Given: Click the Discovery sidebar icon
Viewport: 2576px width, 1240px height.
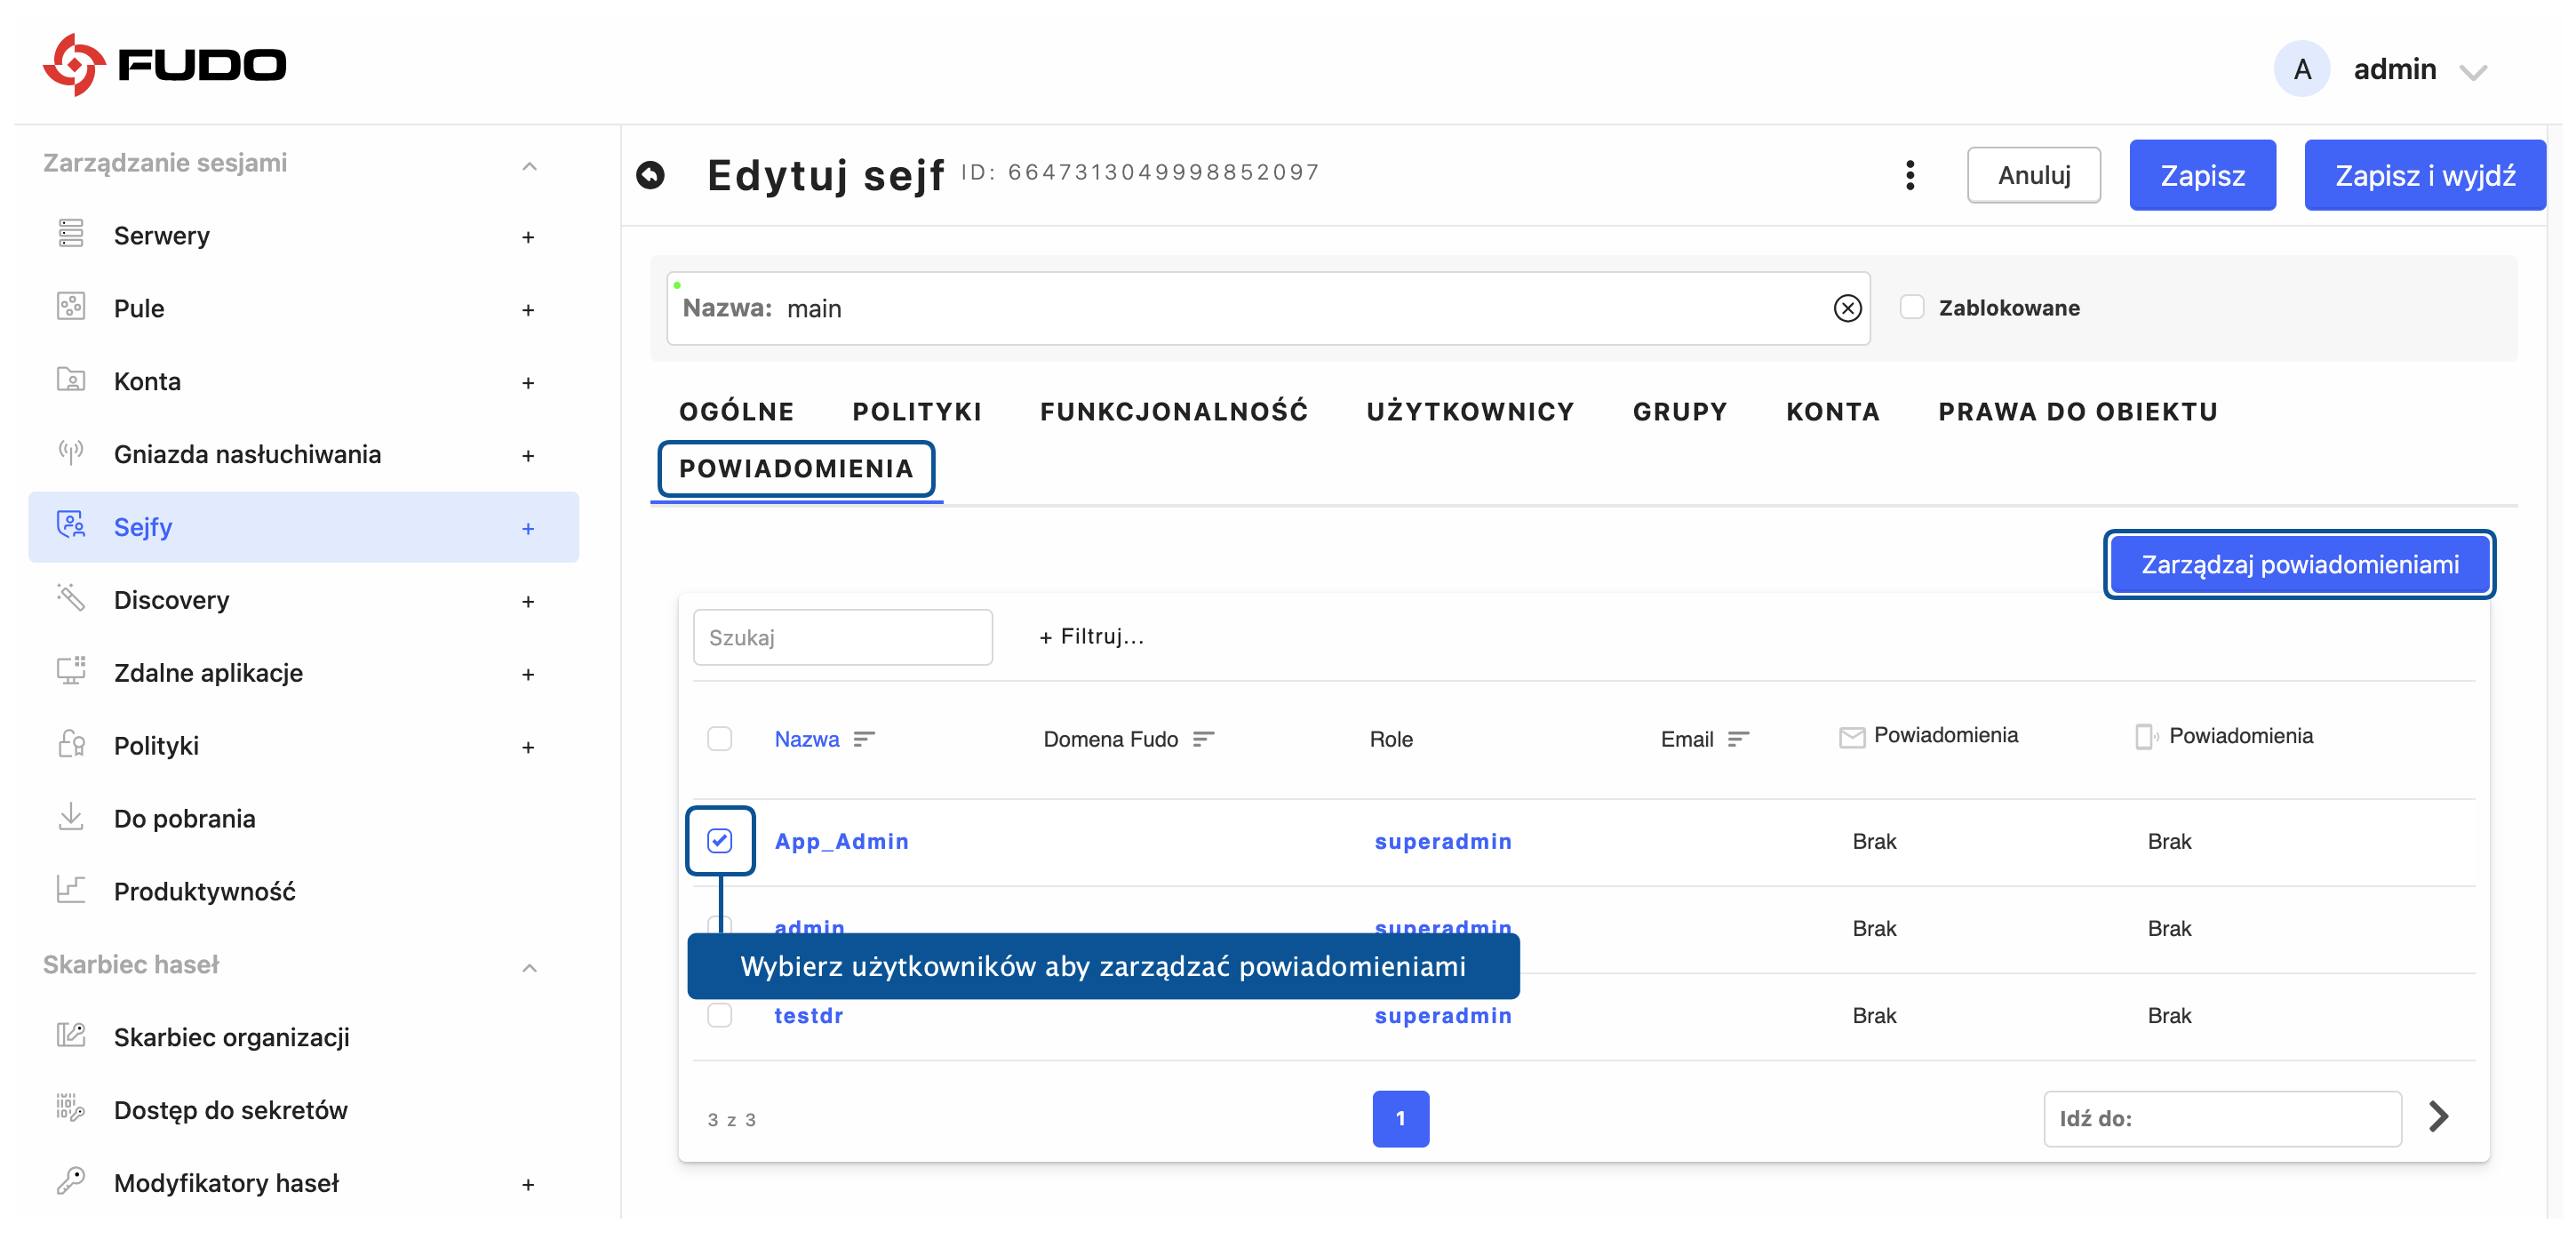Looking at the screenshot, I should [x=71, y=598].
